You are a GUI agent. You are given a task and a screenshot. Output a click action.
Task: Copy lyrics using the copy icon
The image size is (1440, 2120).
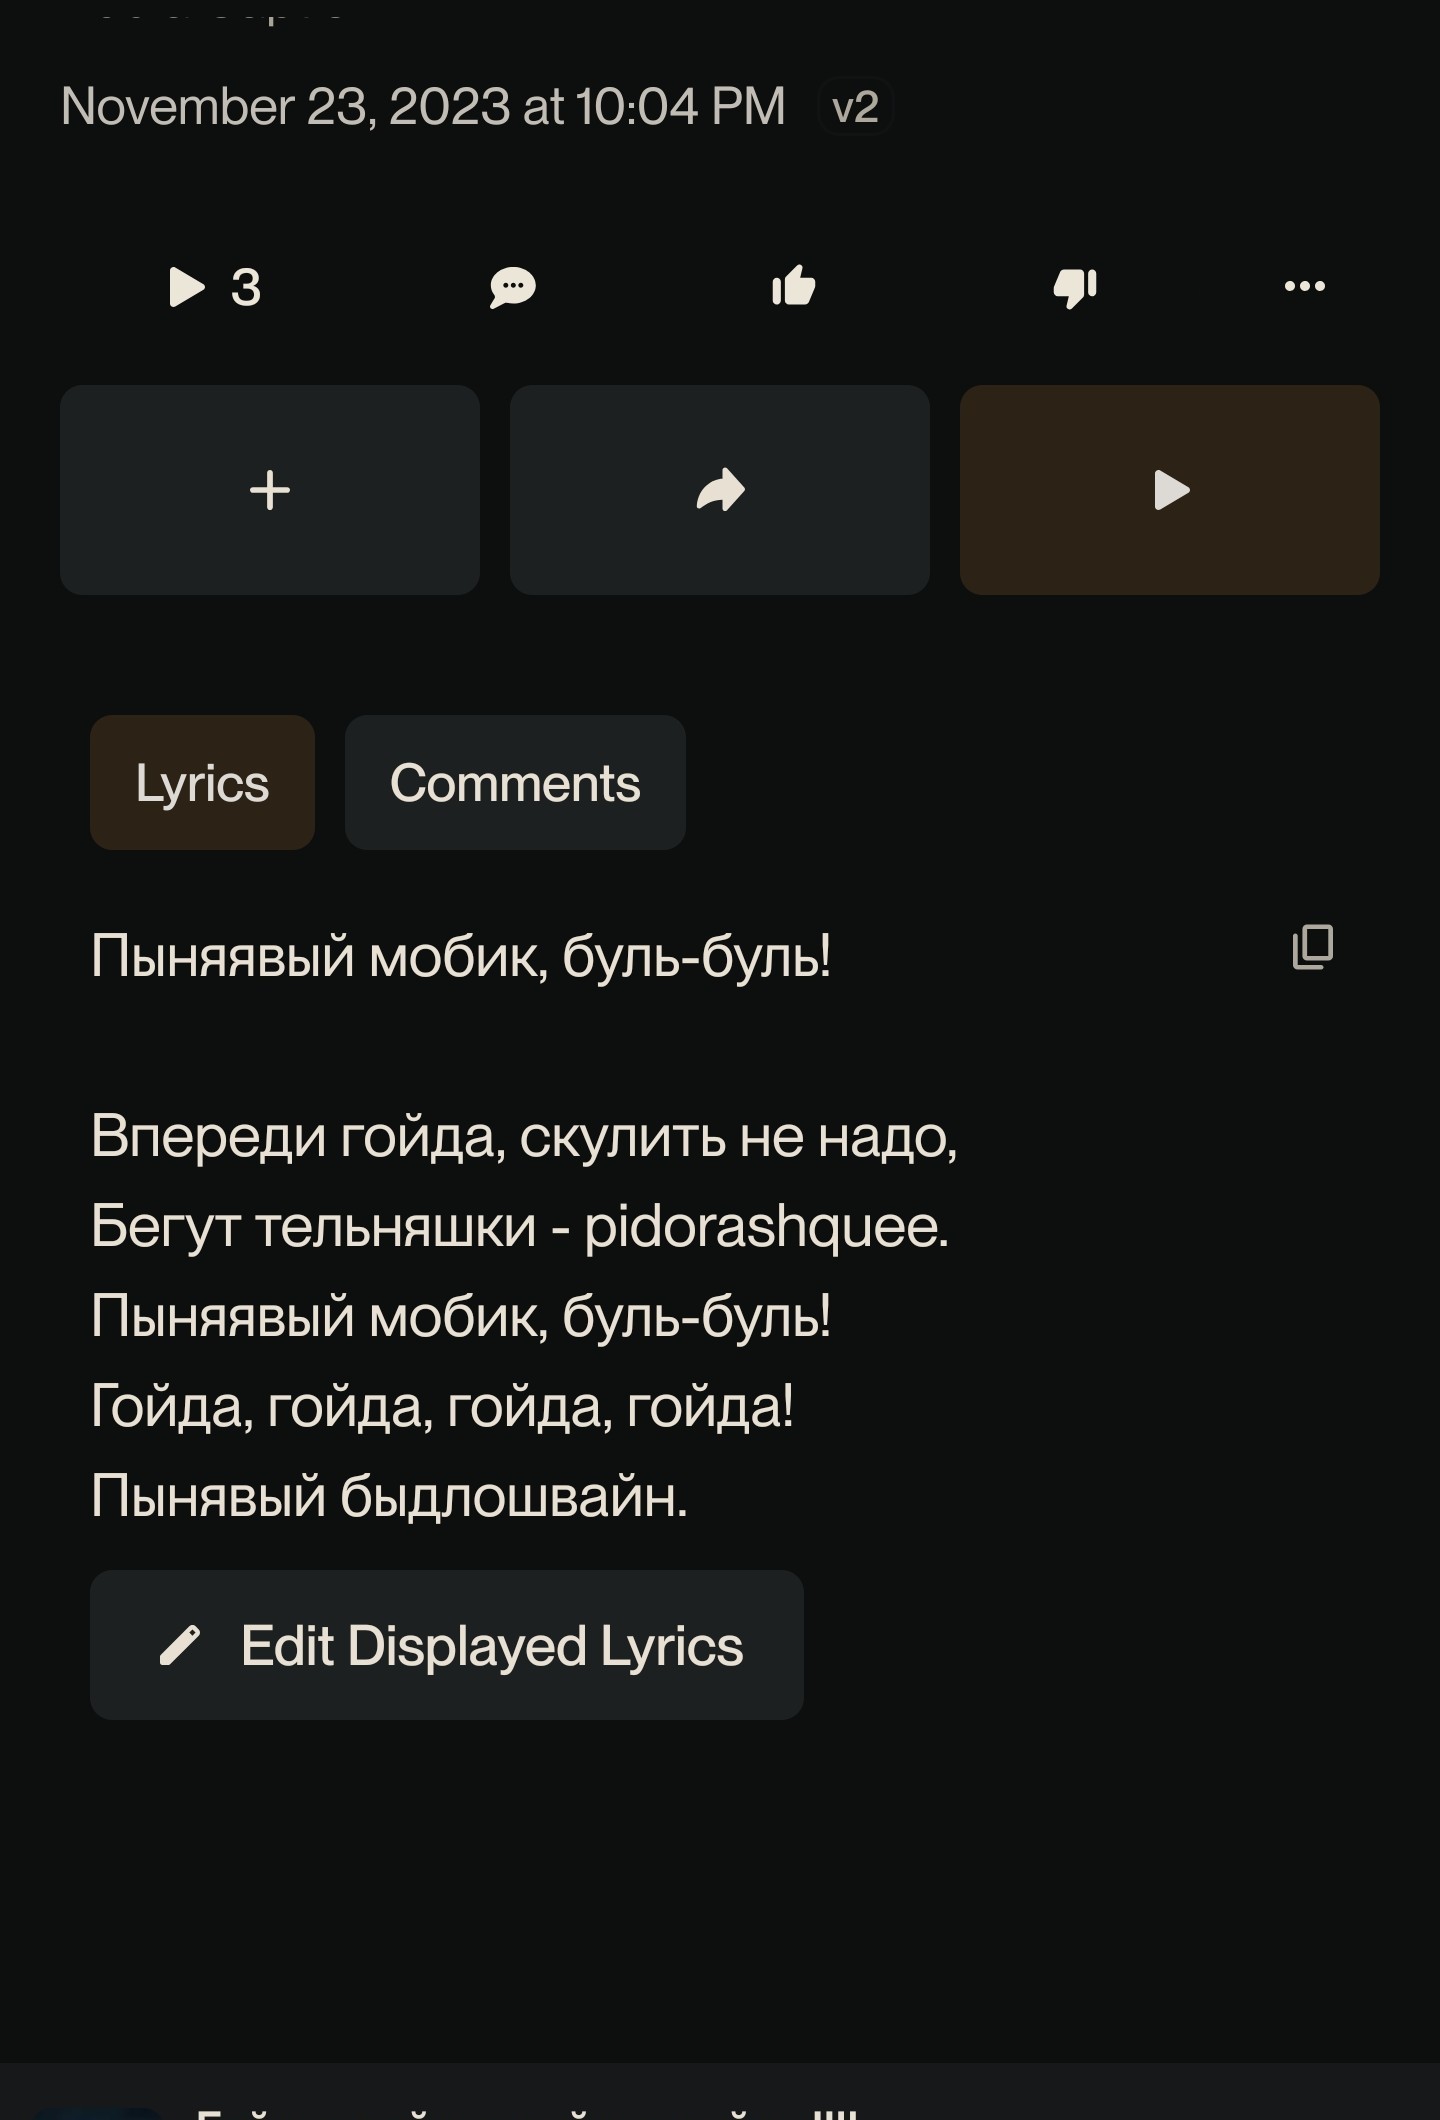1313,947
